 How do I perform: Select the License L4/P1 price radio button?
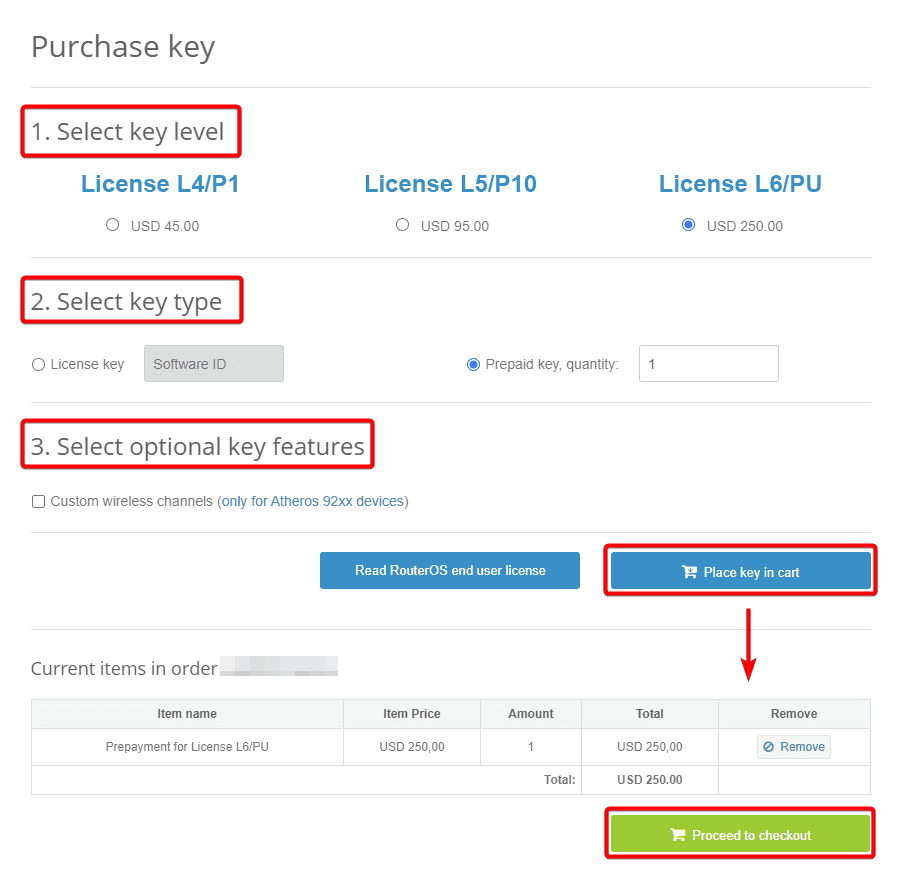pos(112,224)
